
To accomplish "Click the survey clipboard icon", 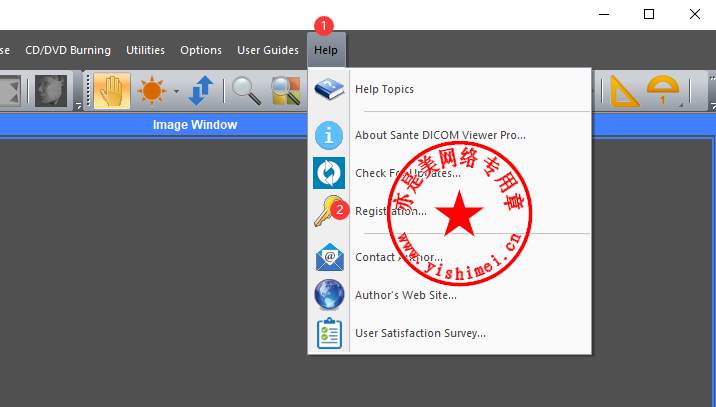I will pos(329,333).
